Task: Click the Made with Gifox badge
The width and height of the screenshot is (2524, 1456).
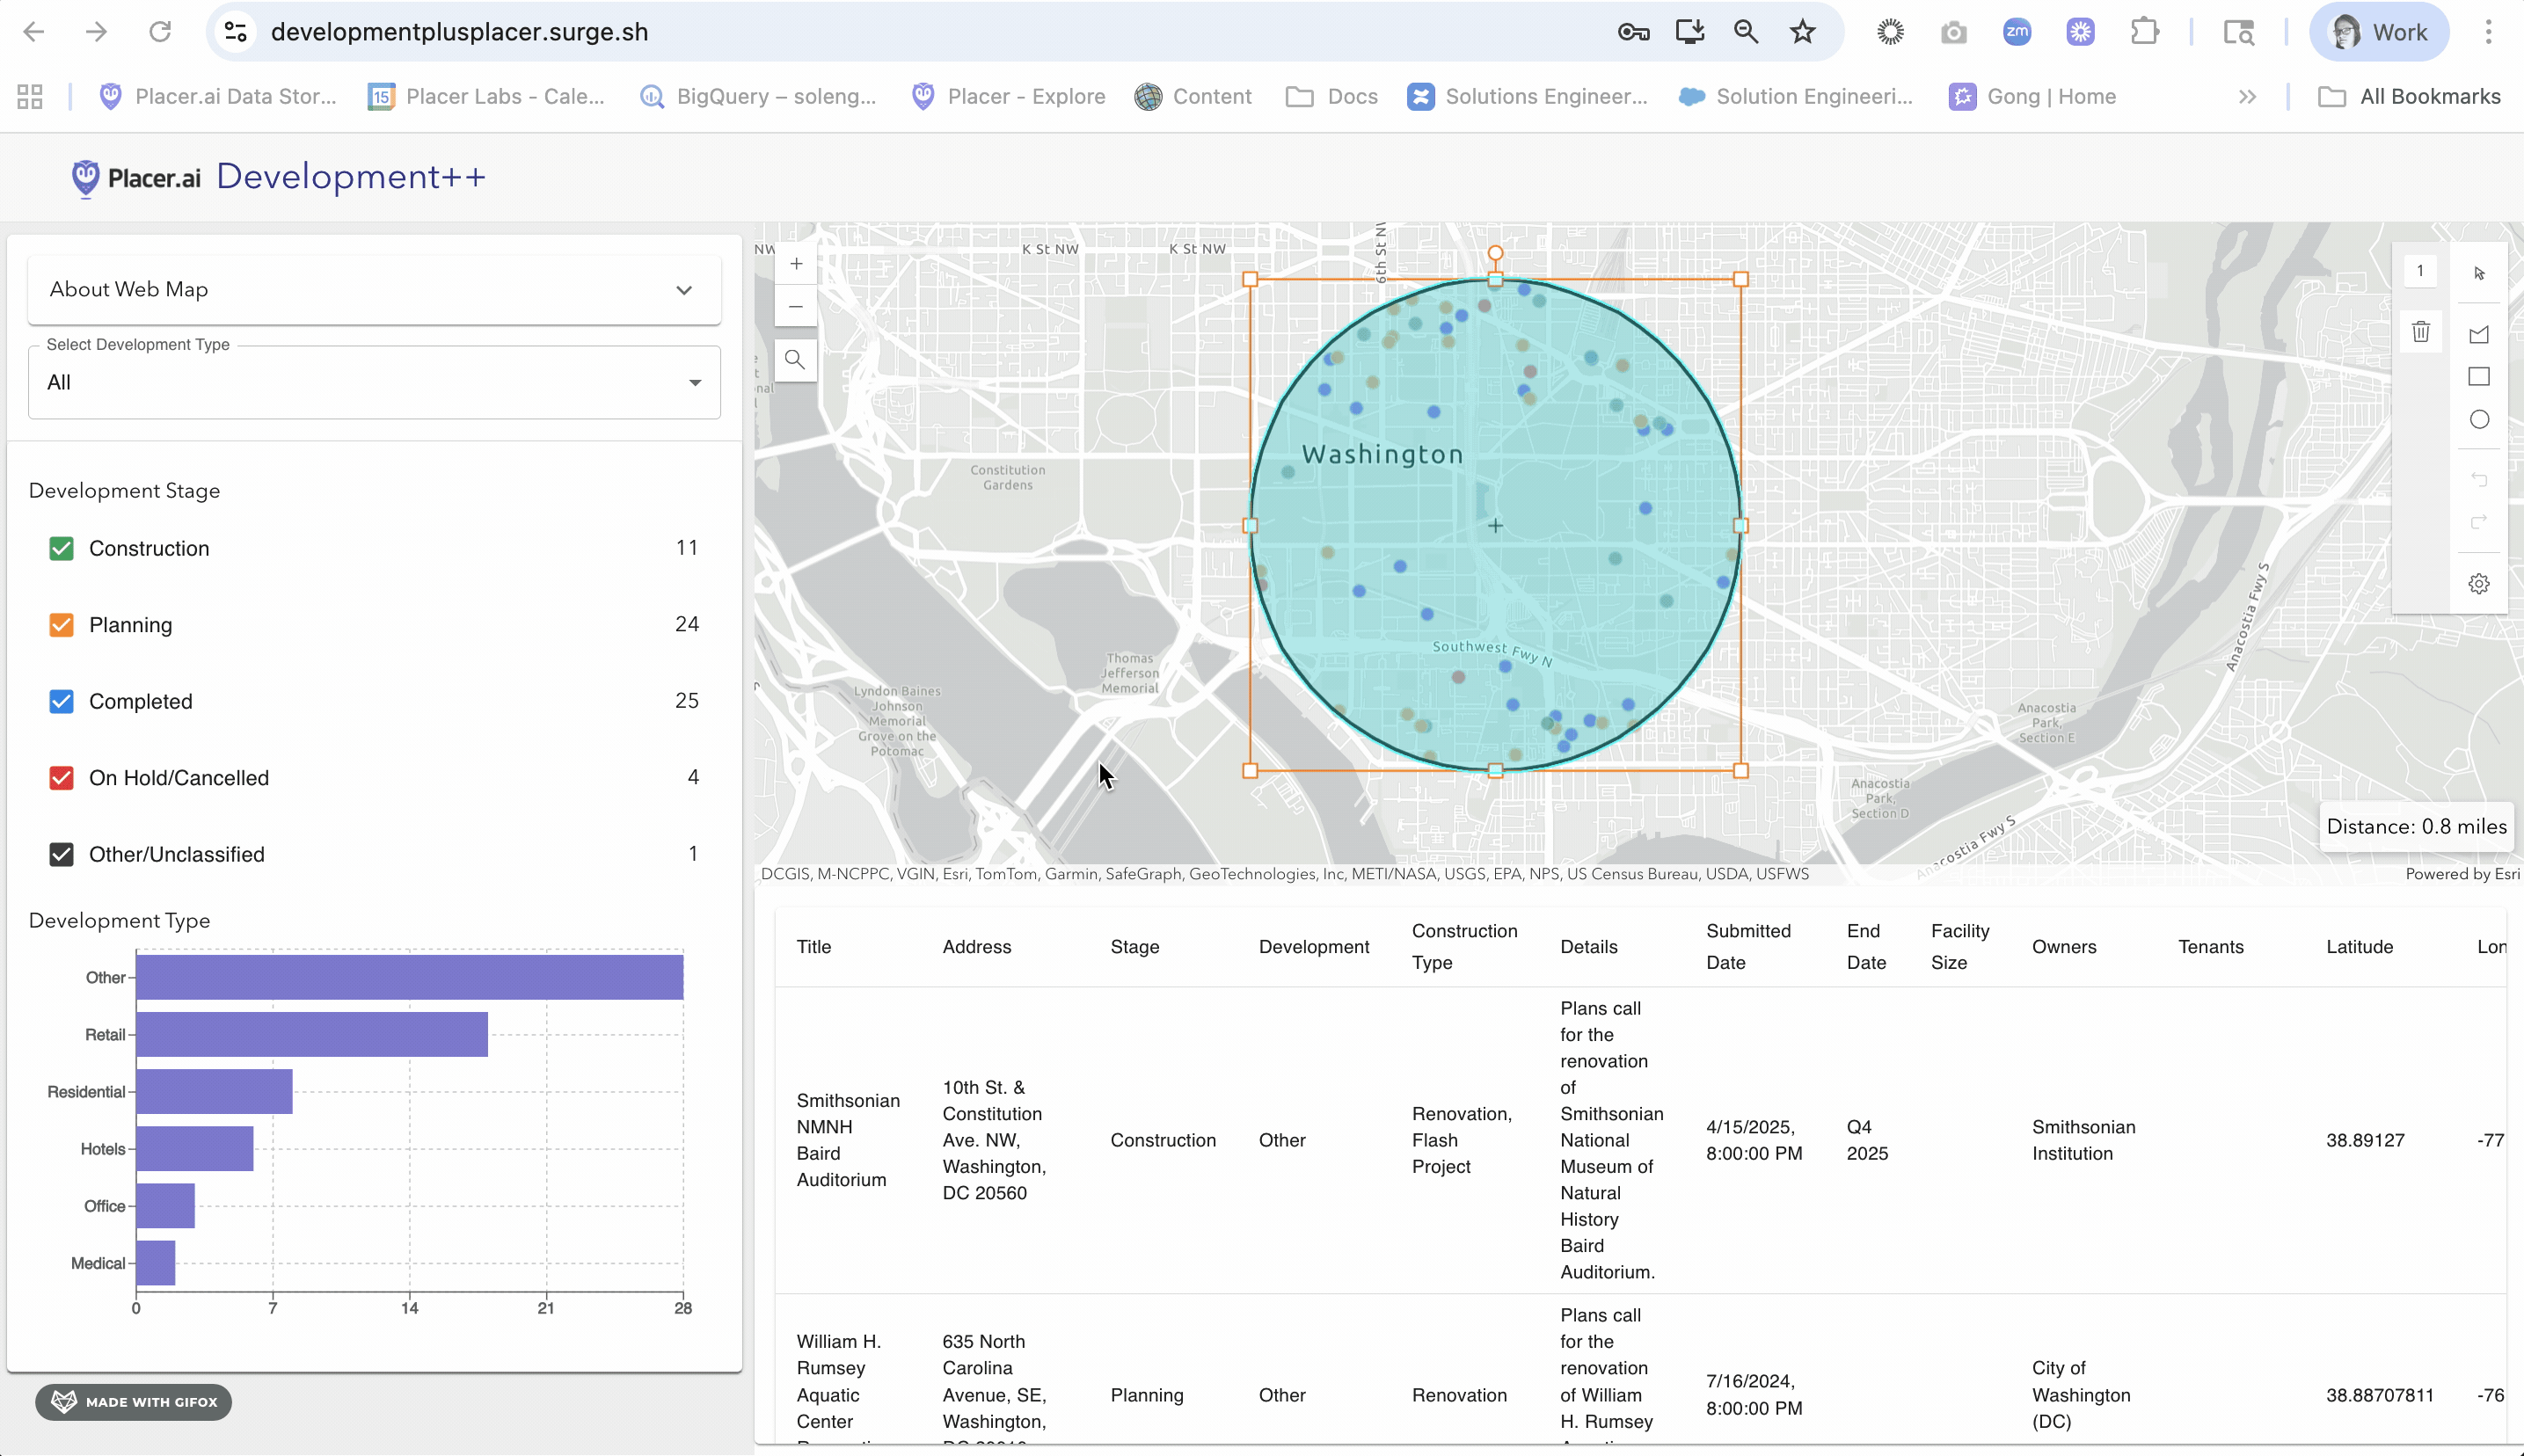Action: [x=134, y=1402]
